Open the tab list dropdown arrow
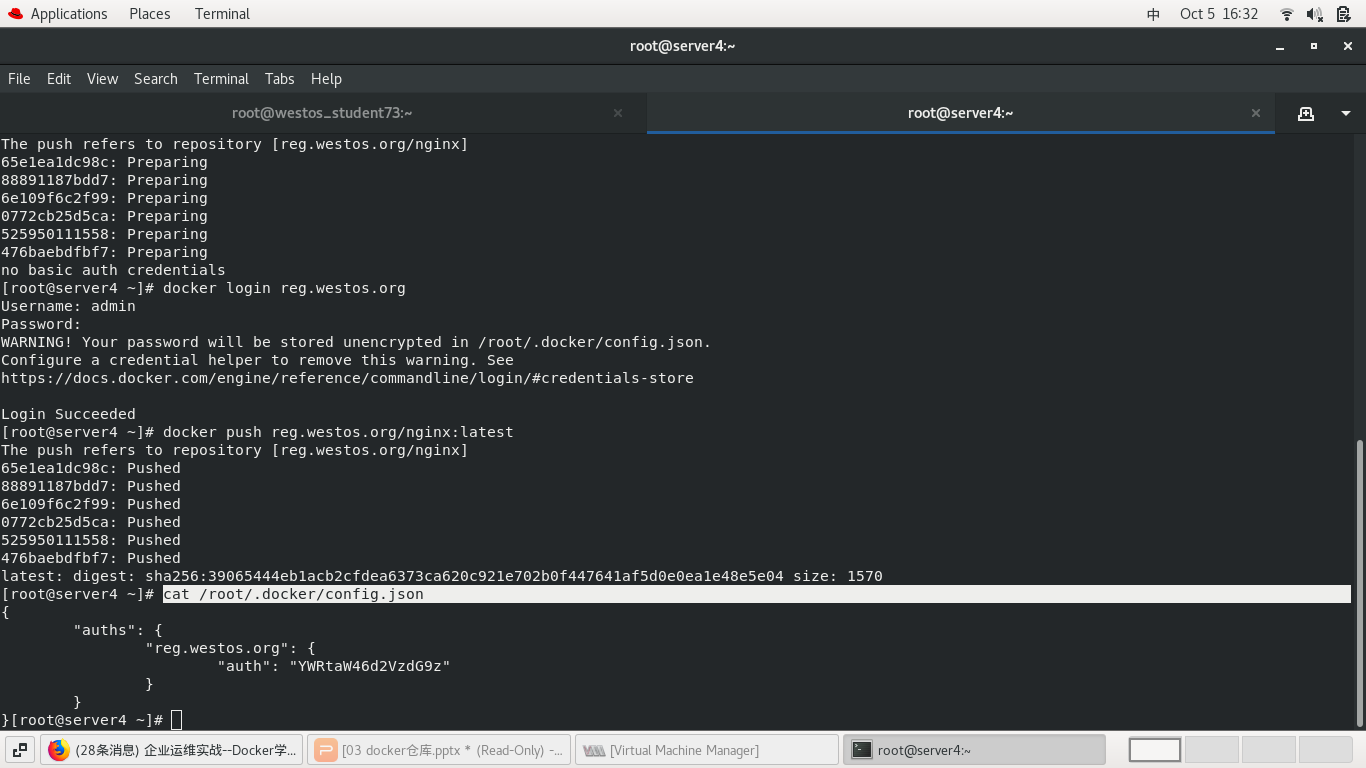This screenshot has width=1366, height=768. coord(1346,113)
